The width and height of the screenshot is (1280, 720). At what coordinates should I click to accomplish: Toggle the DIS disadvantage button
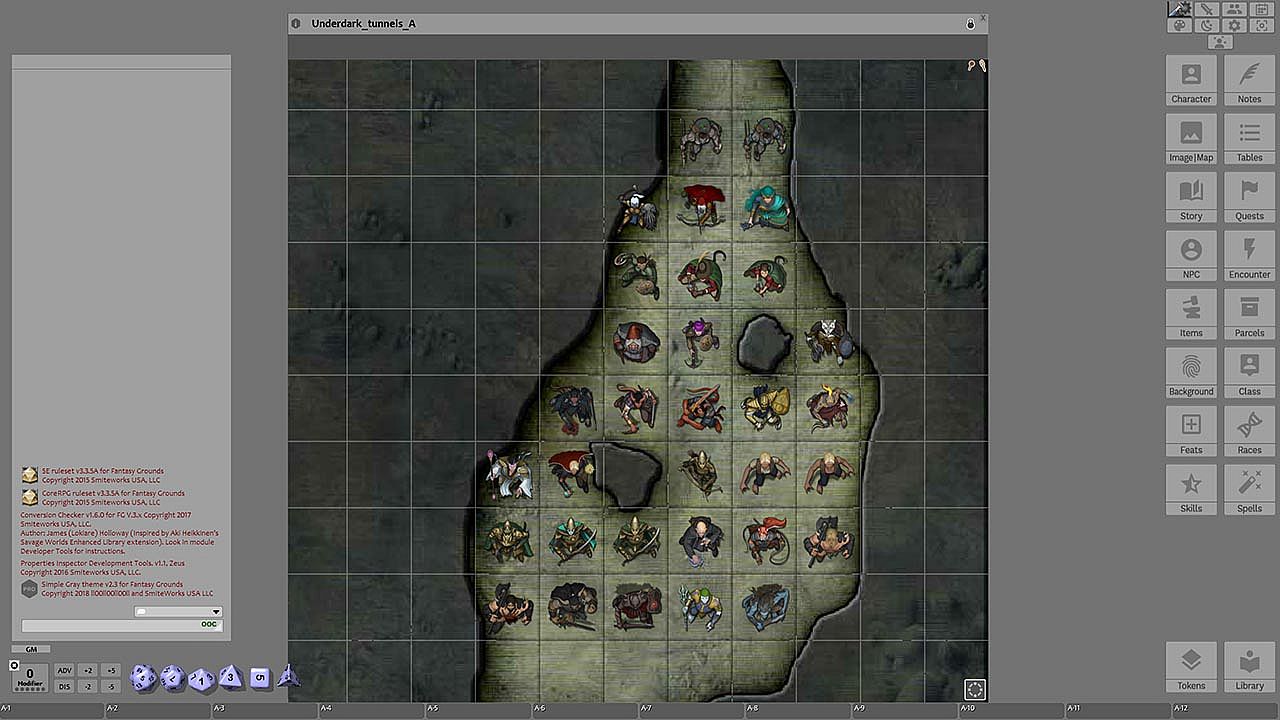click(x=65, y=686)
